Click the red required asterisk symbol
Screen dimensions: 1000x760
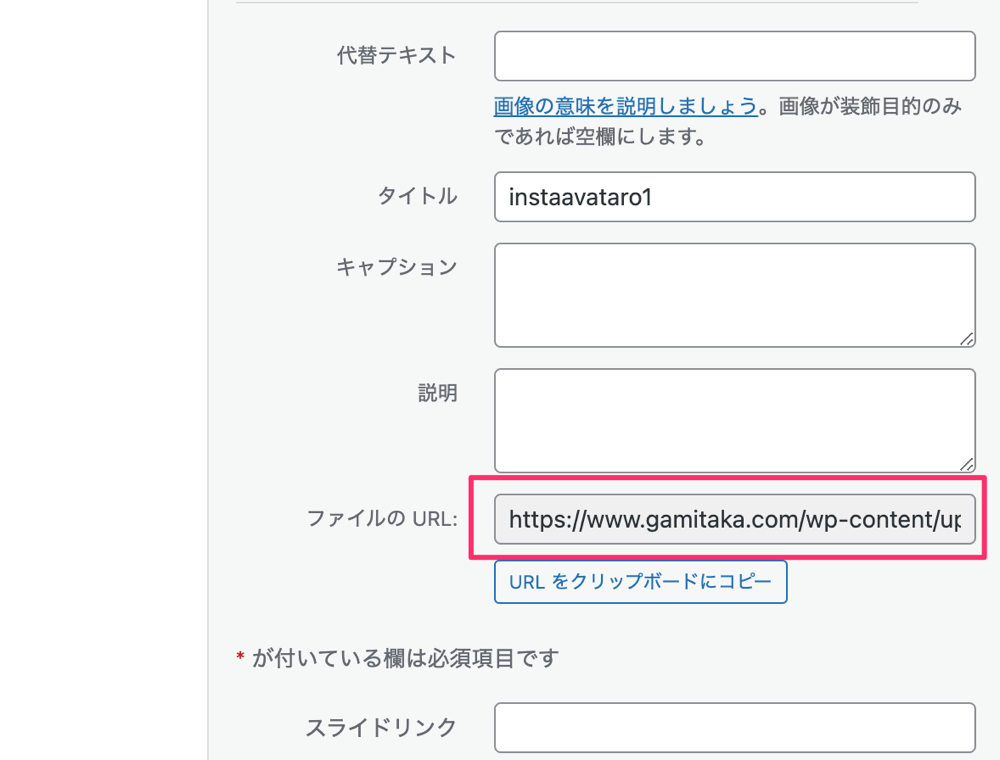point(240,657)
